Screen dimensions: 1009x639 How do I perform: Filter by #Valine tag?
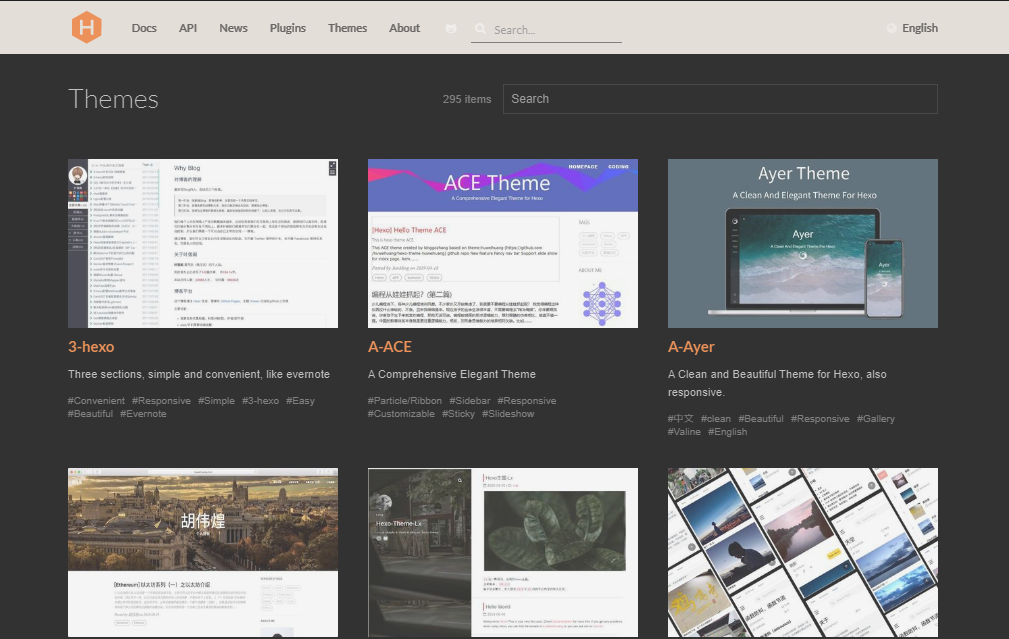click(684, 432)
